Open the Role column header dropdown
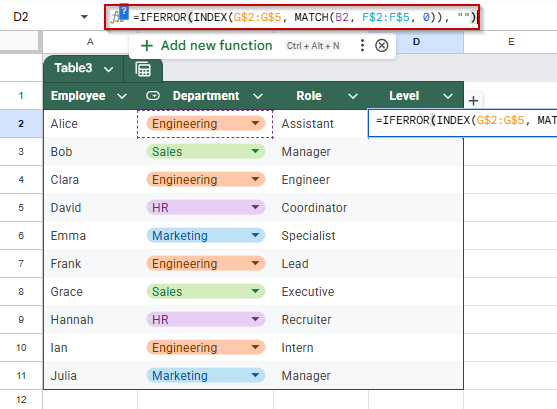The image size is (557, 409). 352,96
